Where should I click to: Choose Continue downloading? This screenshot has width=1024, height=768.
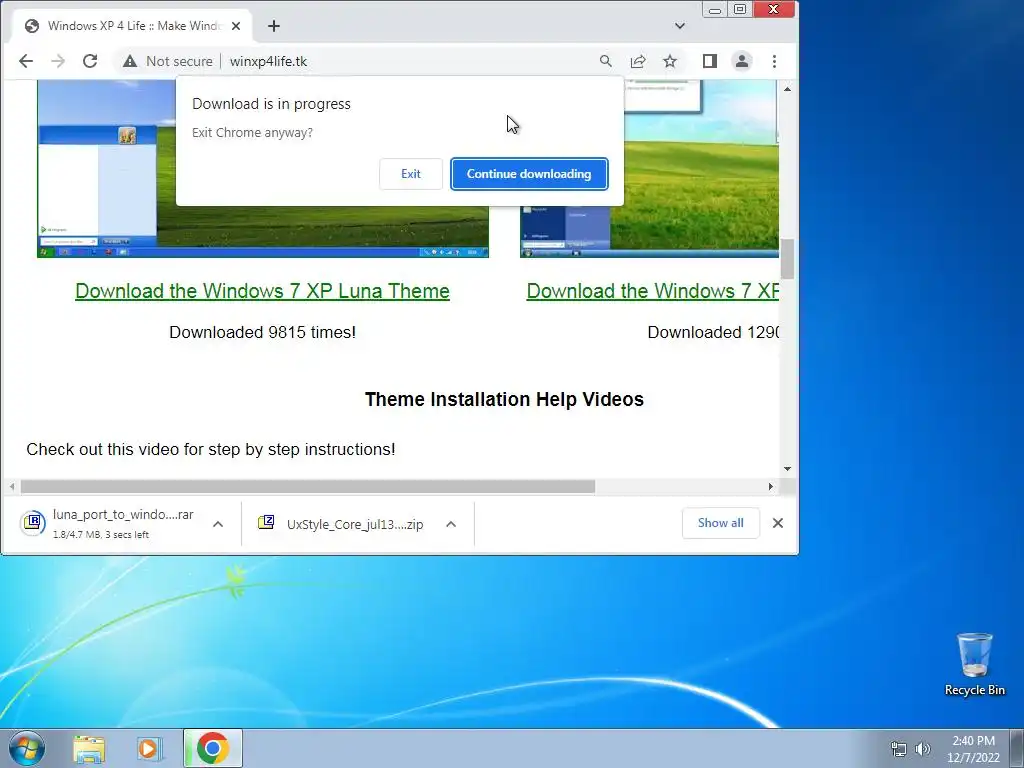(529, 174)
